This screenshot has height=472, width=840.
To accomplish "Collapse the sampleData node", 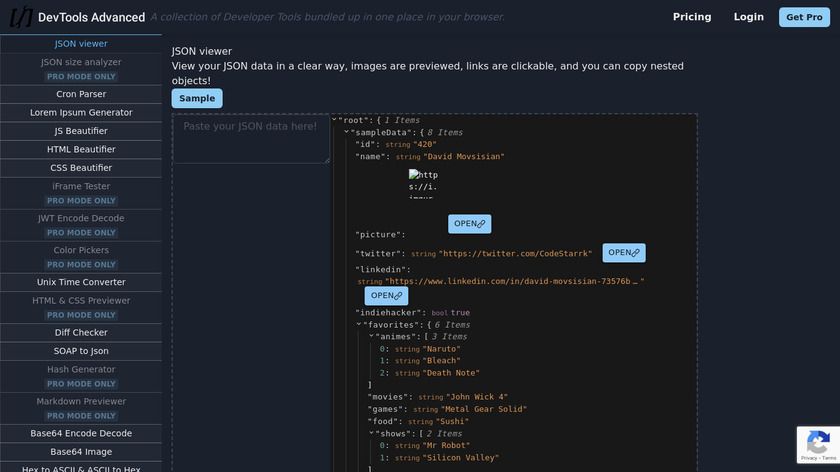I will point(346,132).
